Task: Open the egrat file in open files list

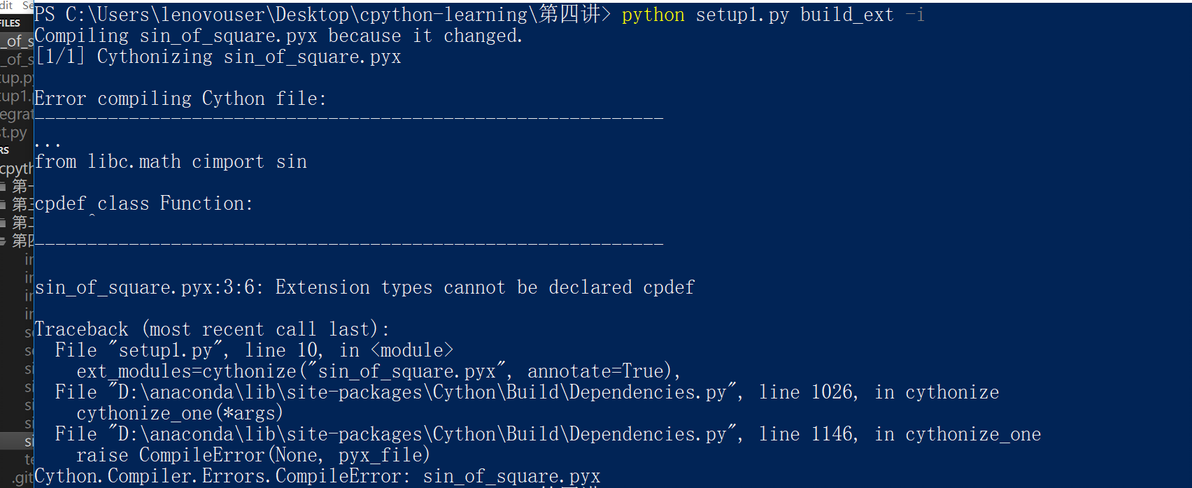Action: tap(16, 114)
